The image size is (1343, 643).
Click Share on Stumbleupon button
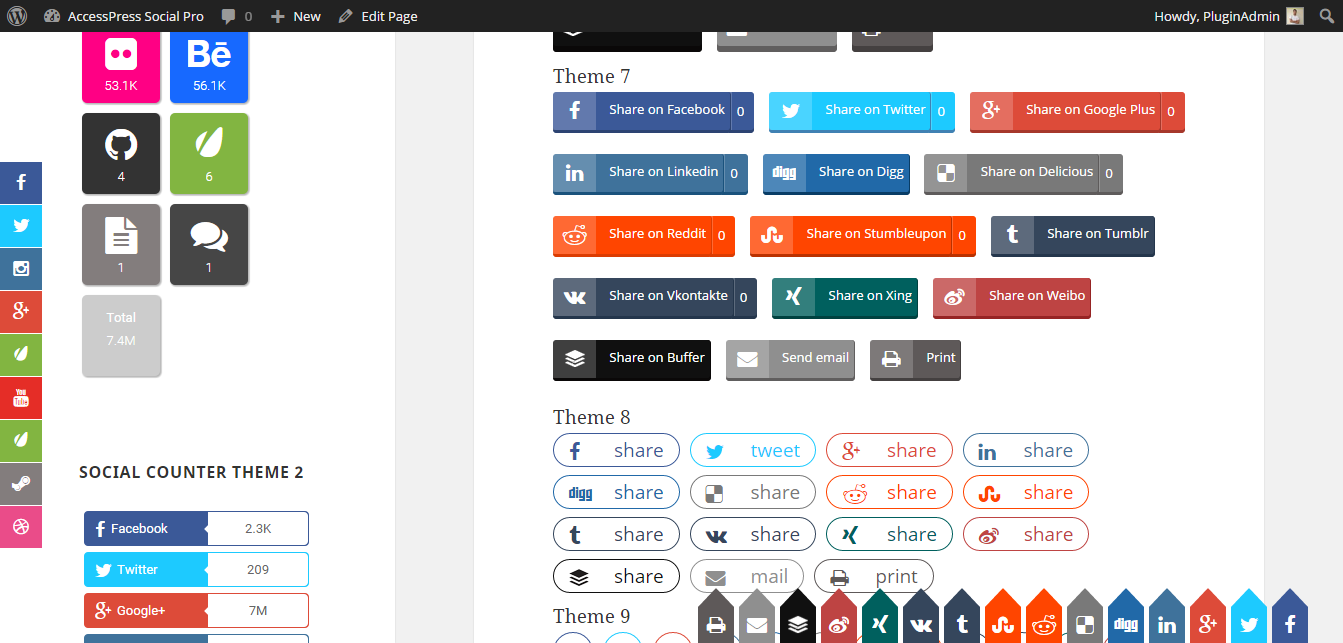point(863,235)
